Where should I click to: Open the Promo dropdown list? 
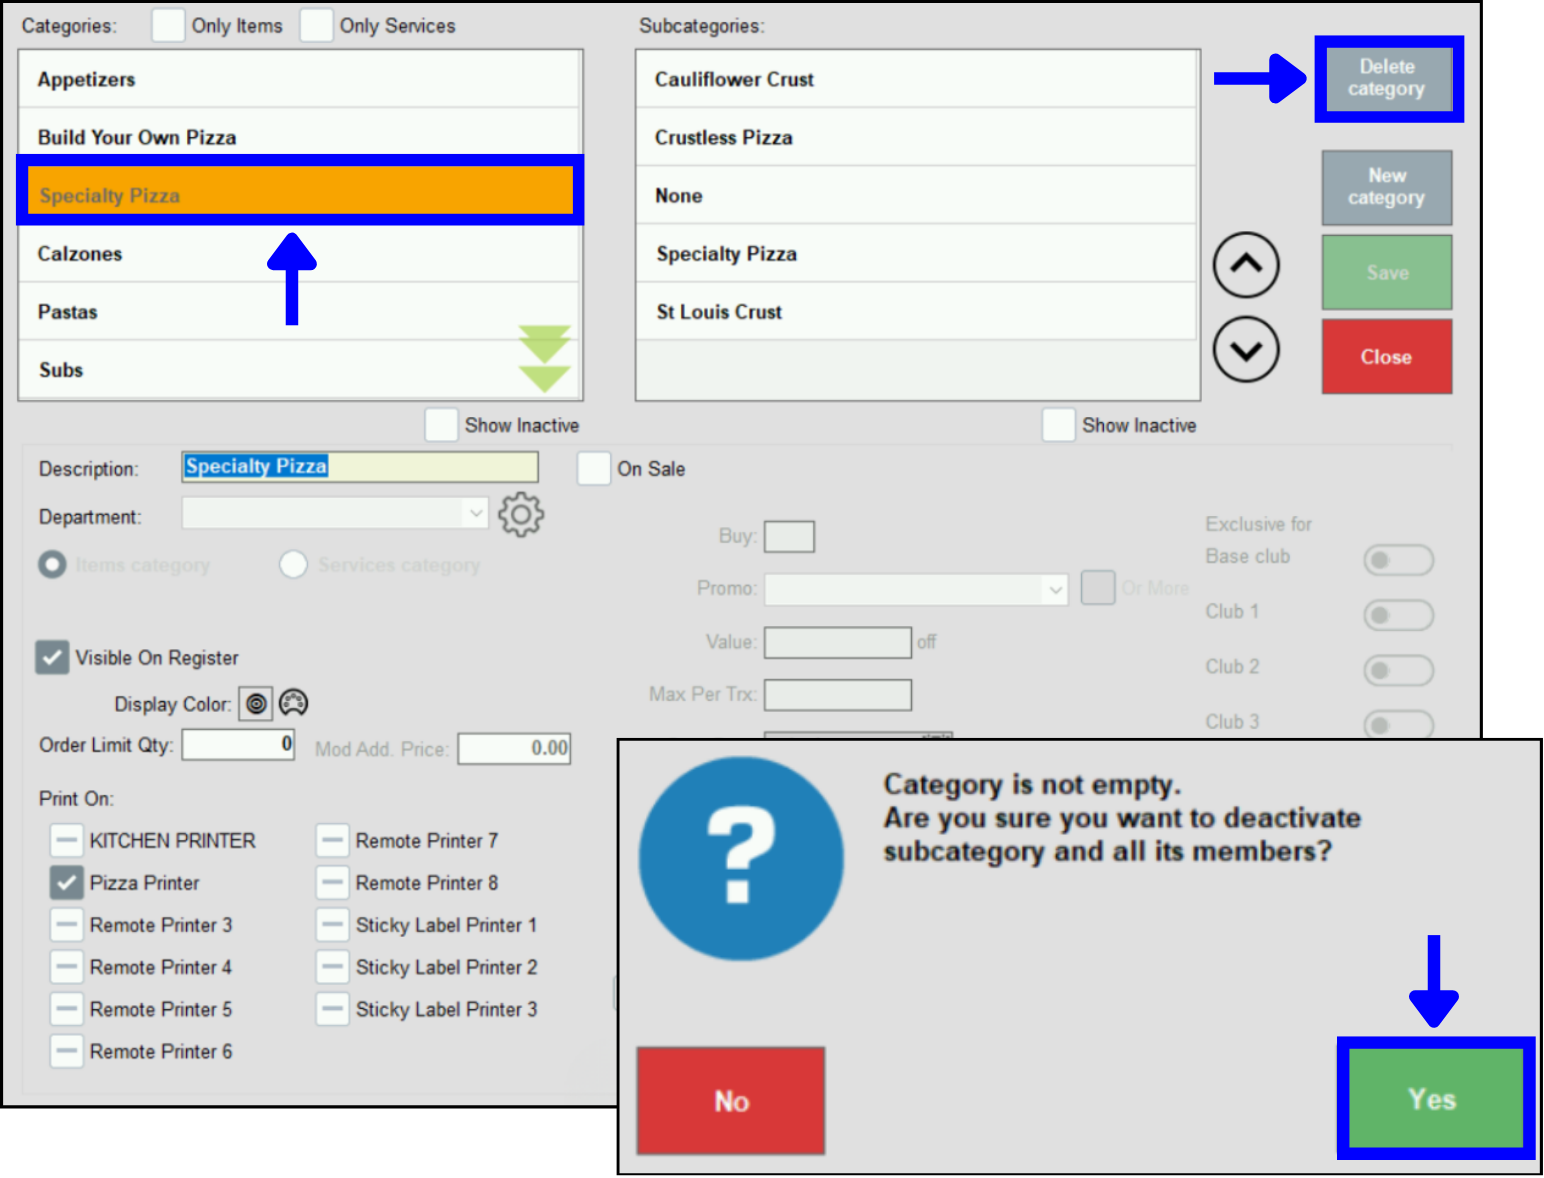point(1055,589)
